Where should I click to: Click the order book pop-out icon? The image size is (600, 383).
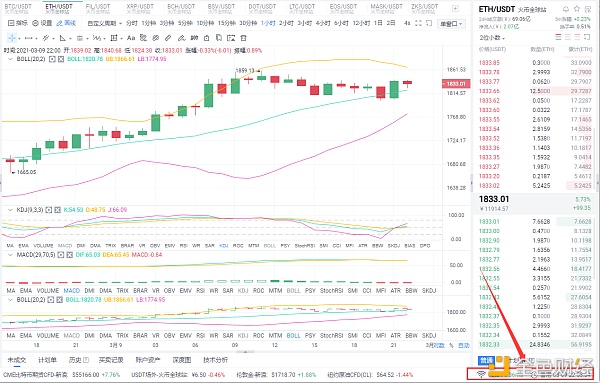[587, 37]
